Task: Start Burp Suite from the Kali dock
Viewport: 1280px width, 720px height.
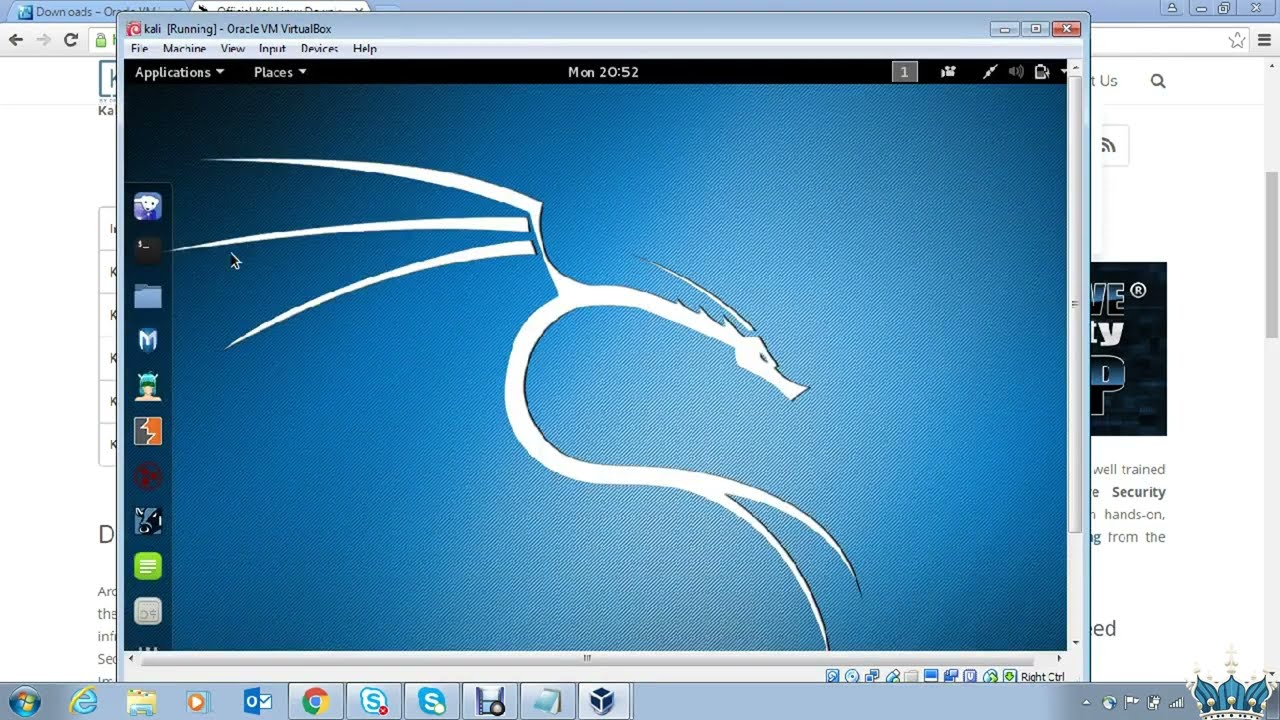Action: (x=148, y=431)
